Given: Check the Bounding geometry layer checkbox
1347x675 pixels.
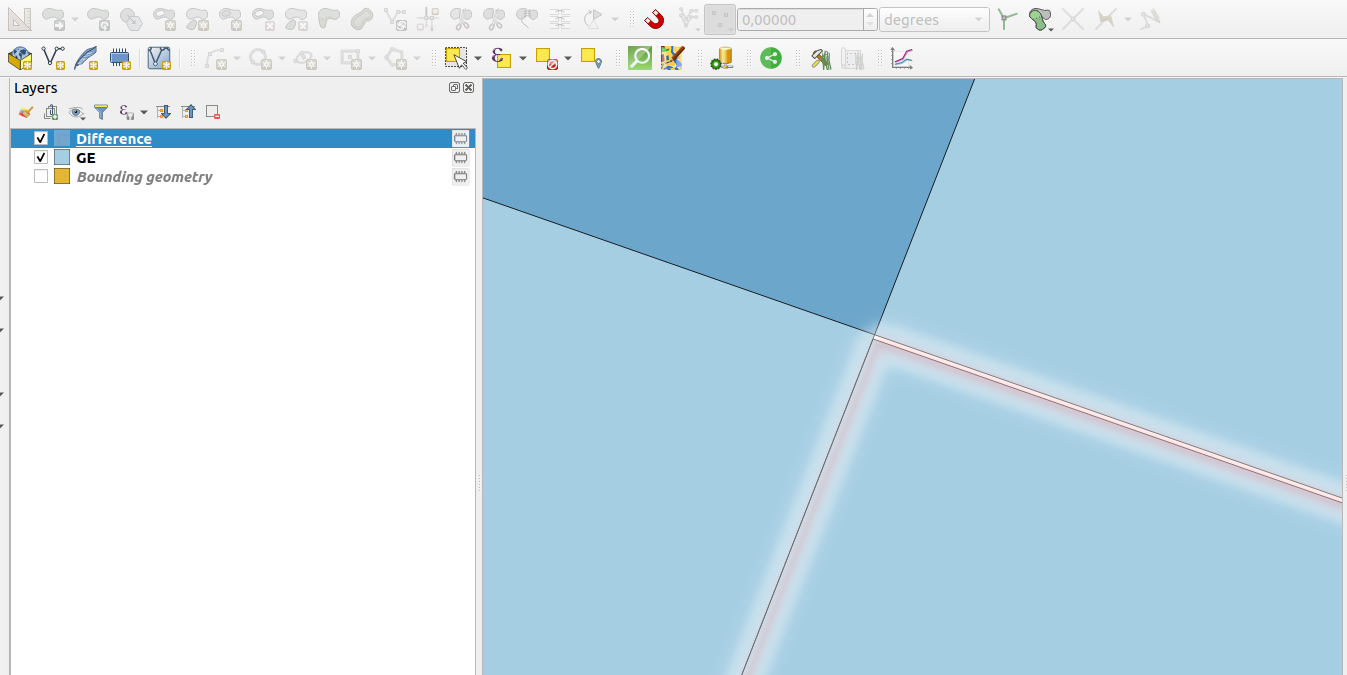Looking at the screenshot, I should (41, 176).
